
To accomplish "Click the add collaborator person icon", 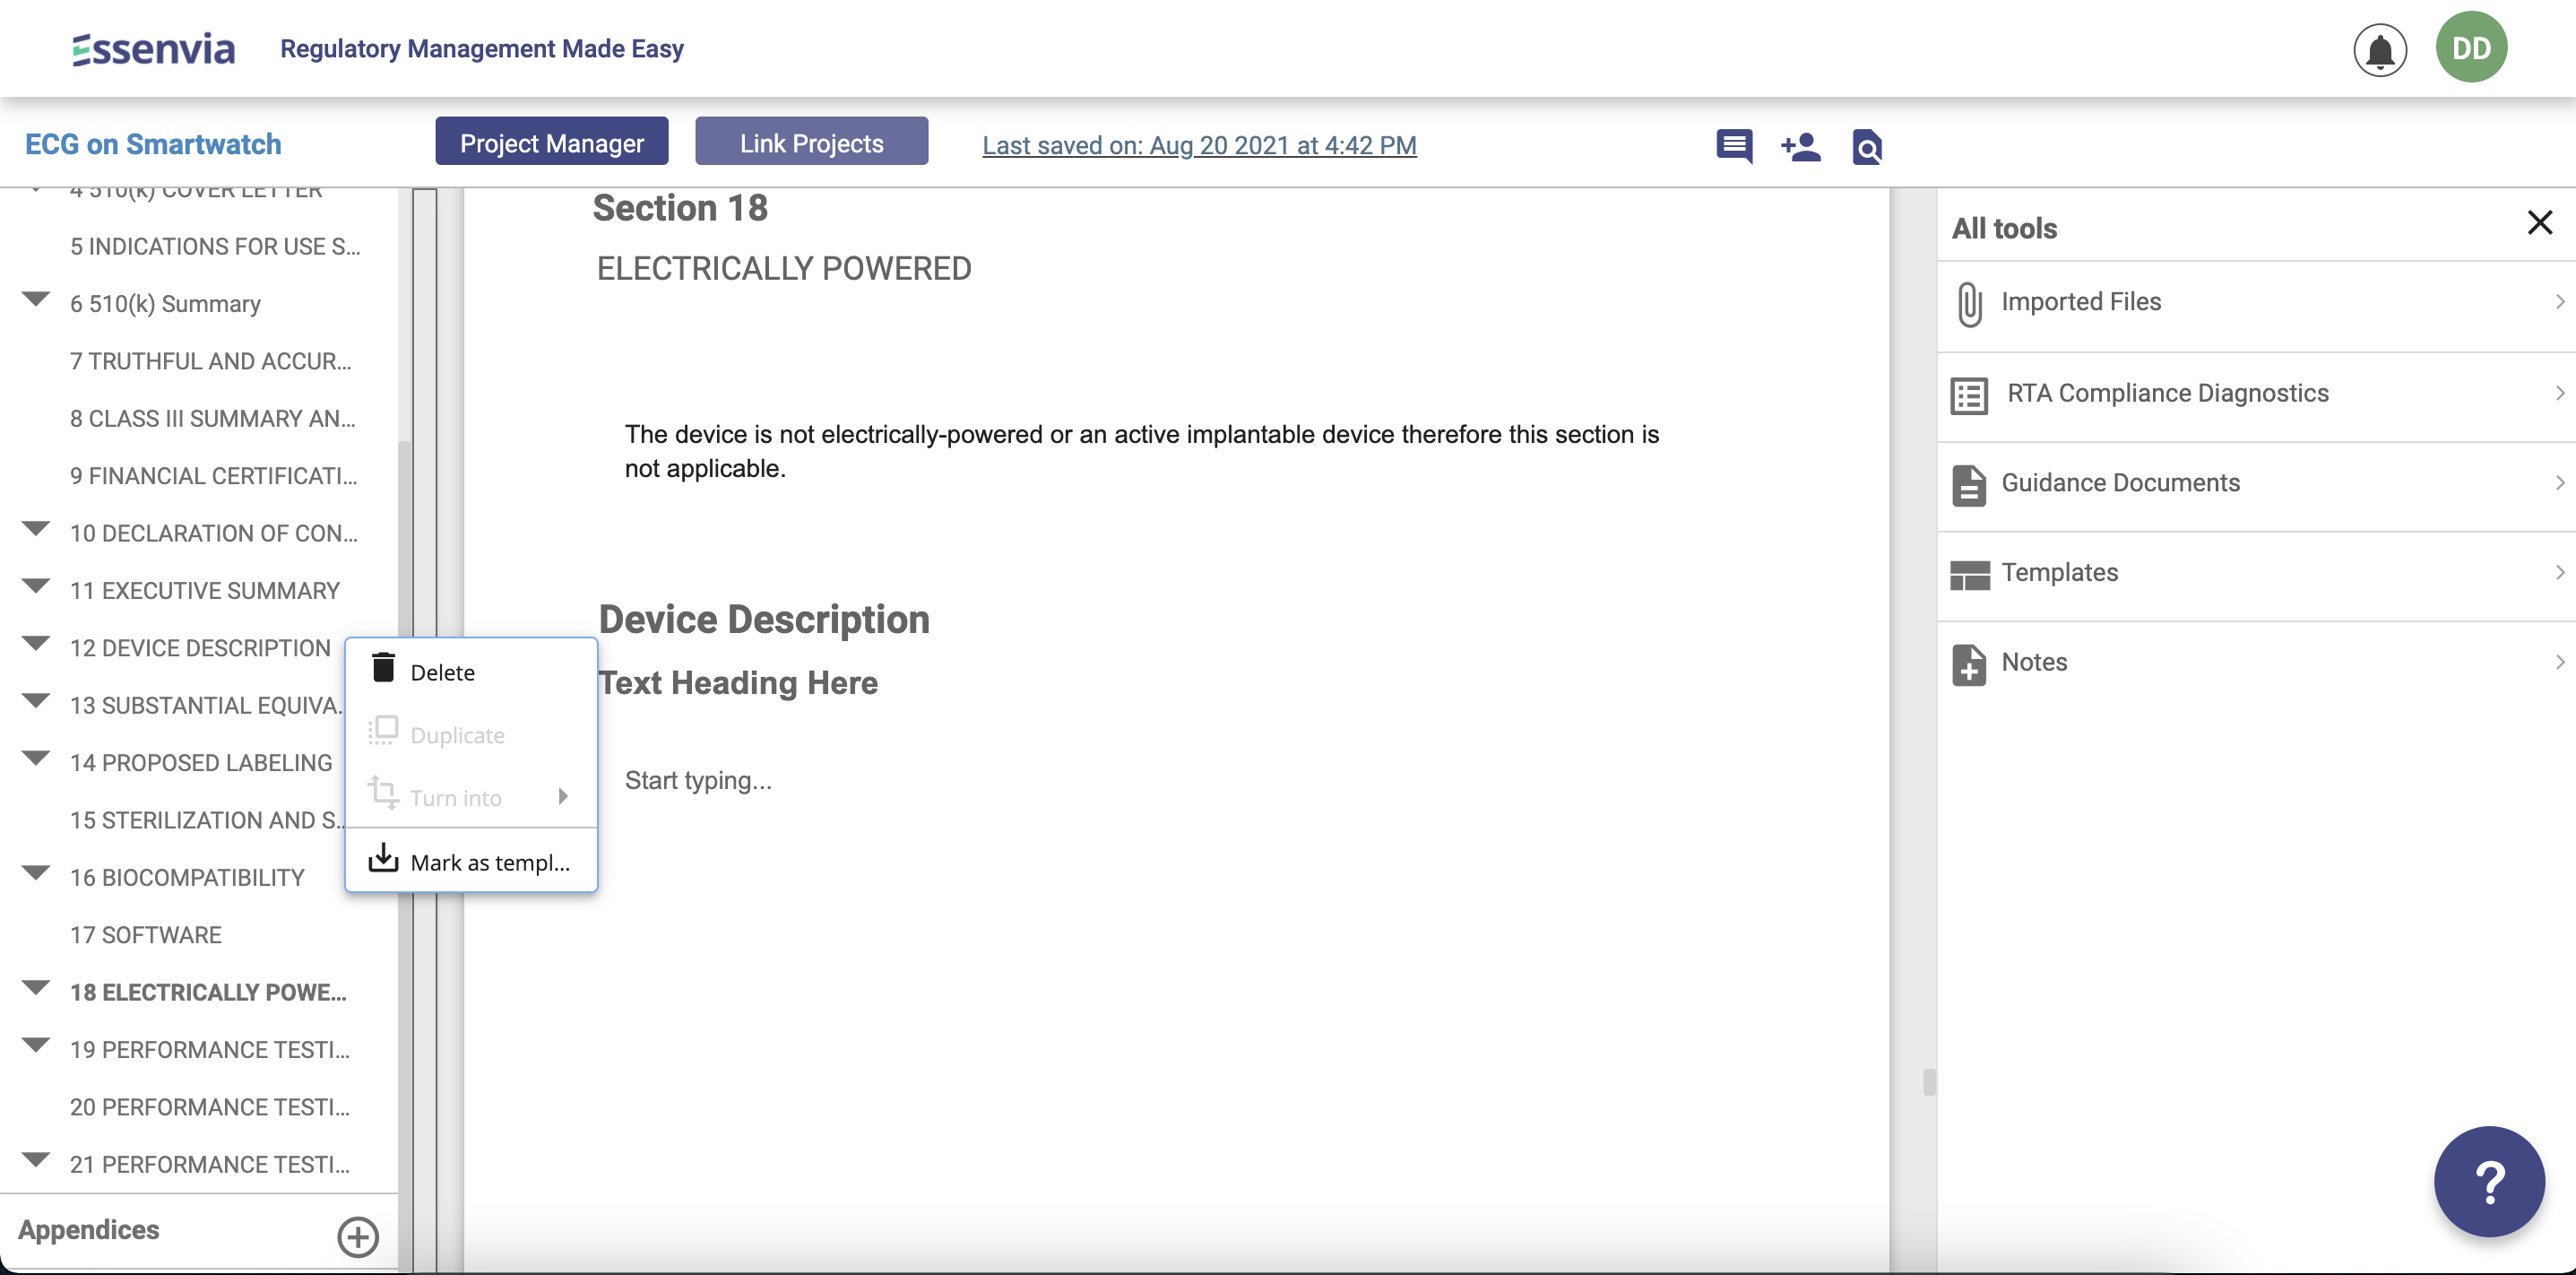I will coord(1800,146).
